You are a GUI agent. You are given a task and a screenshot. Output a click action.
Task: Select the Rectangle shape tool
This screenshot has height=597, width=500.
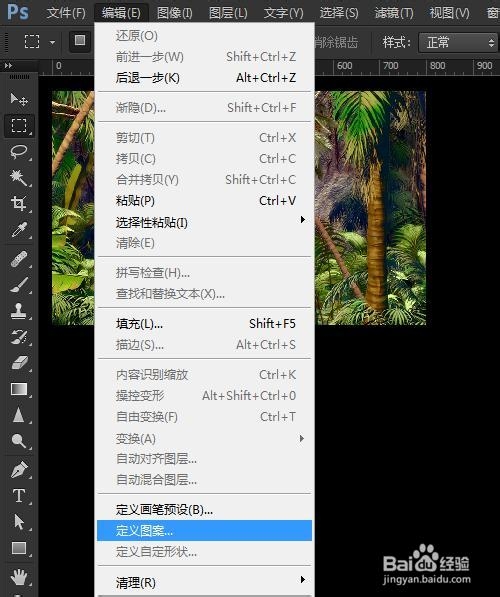coord(19,548)
